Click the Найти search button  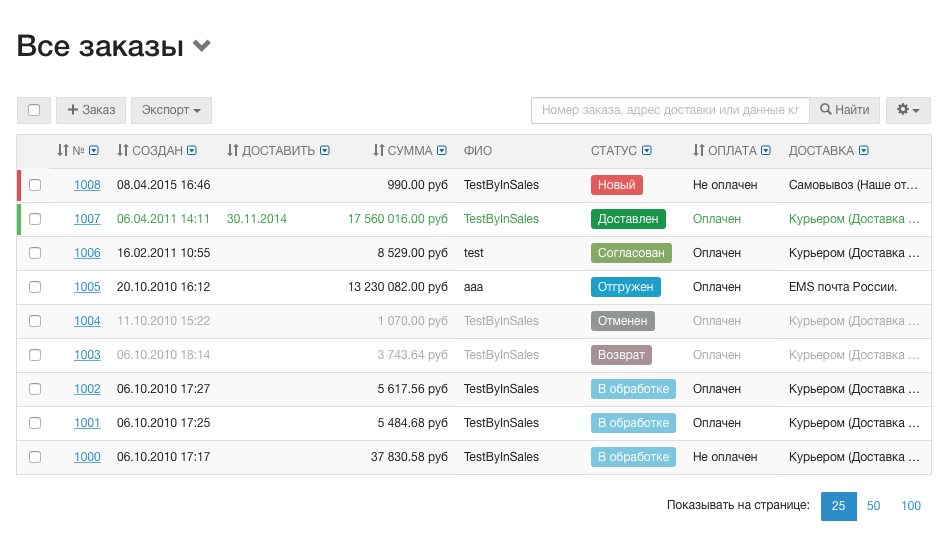pos(844,110)
